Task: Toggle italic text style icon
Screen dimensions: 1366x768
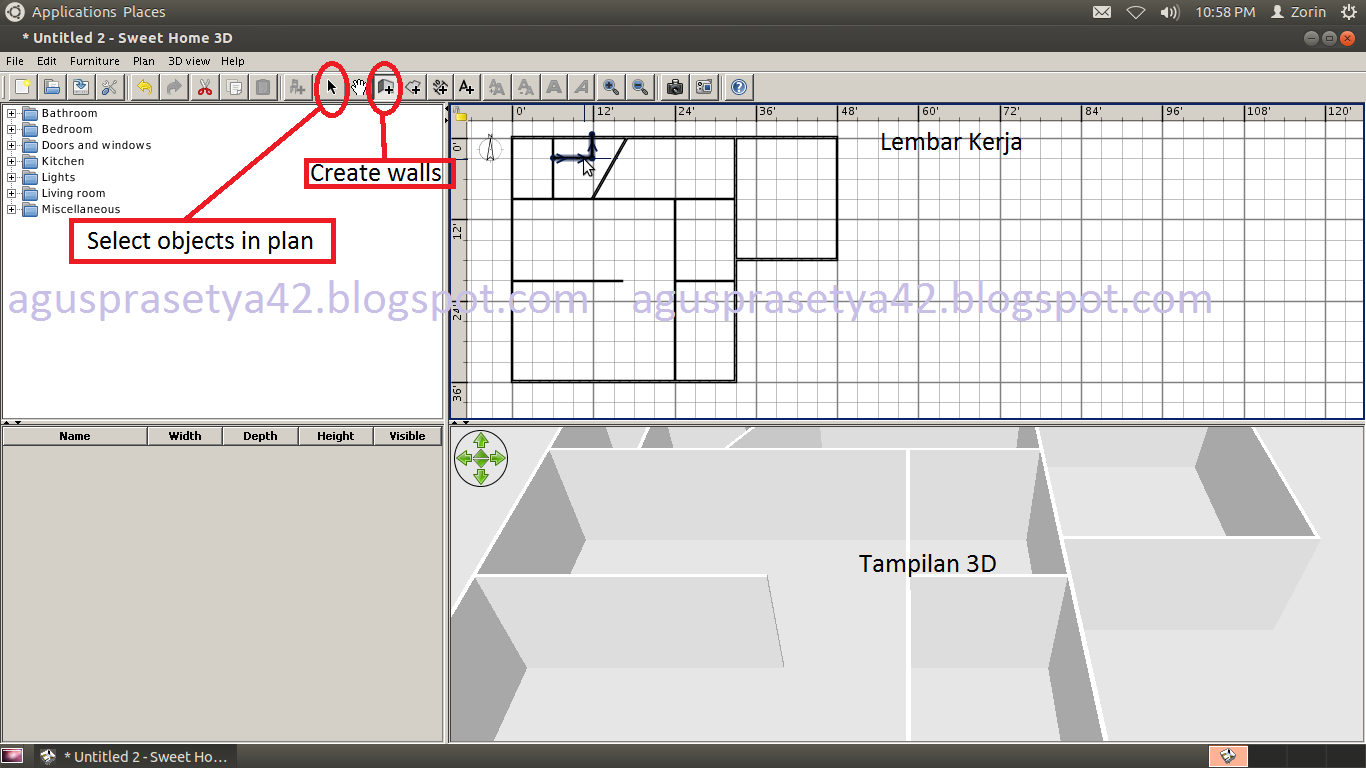Action: (x=582, y=88)
